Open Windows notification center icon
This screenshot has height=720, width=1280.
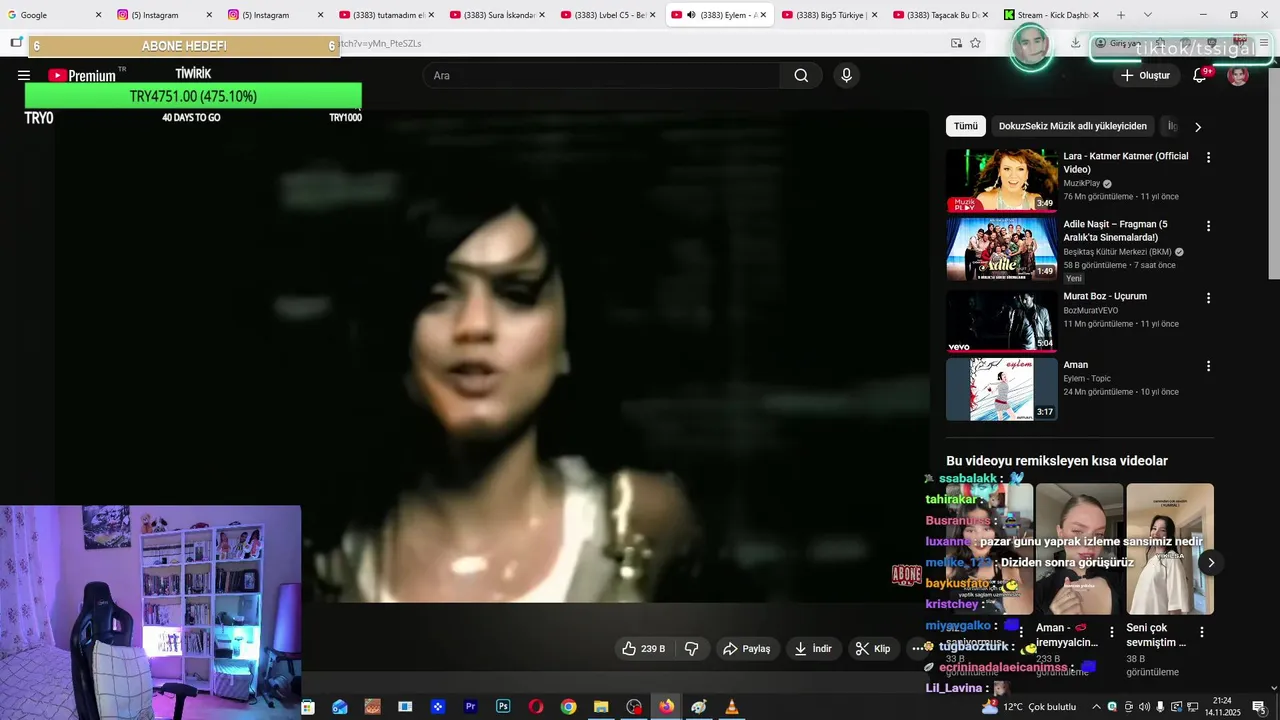pyautogui.click(x=1259, y=707)
